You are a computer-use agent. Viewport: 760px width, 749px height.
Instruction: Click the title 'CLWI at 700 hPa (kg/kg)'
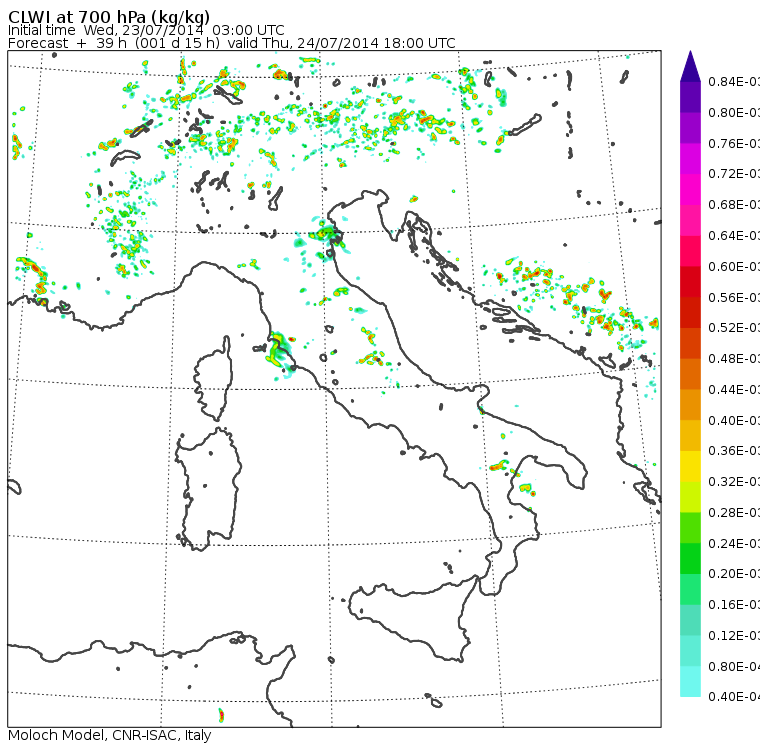coord(109,16)
